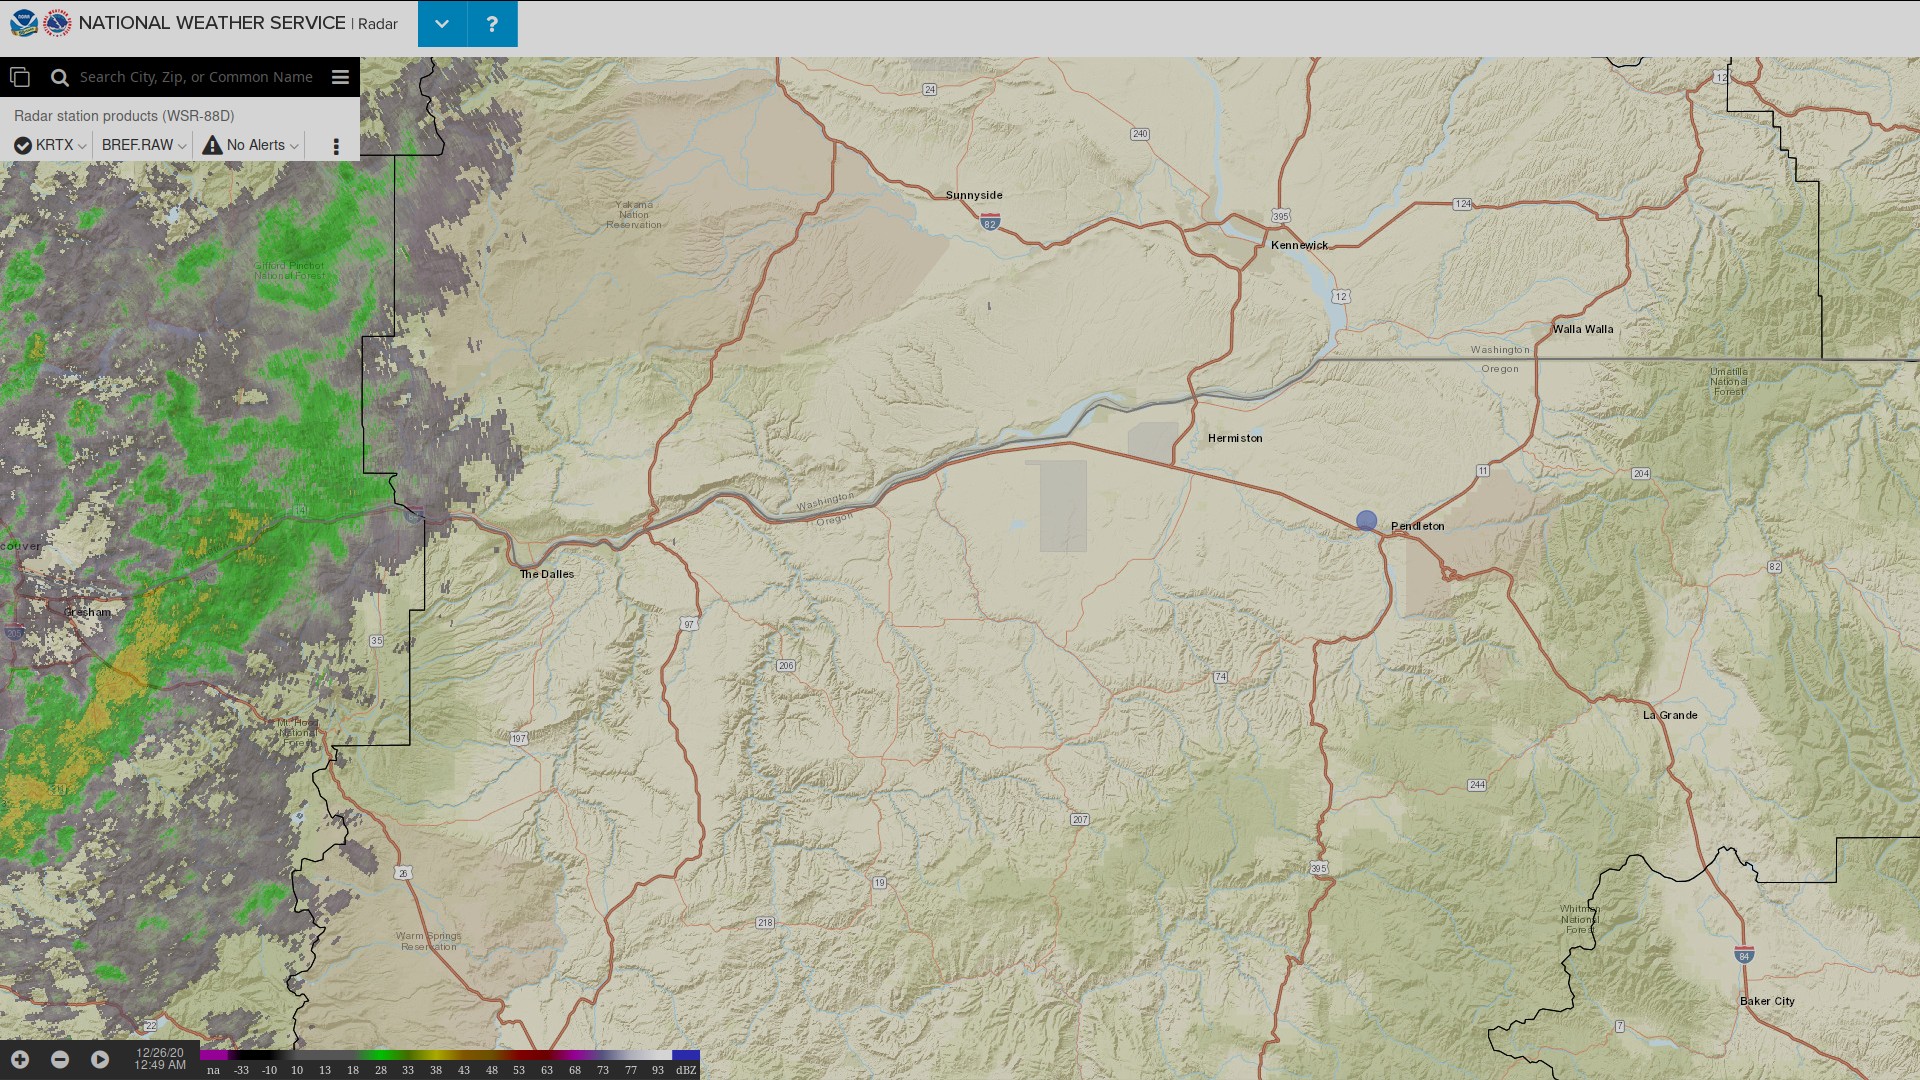Zoom out with the minus button
Screen dimensions: 1920x1080
60,1059
